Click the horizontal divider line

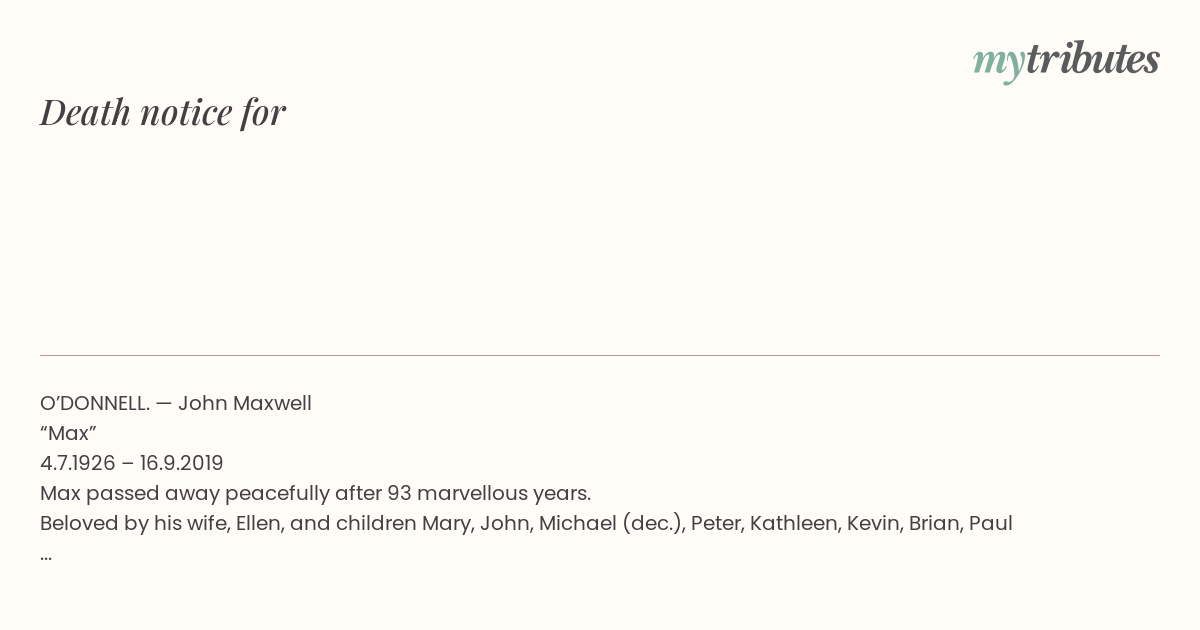click(x=600, y=355)
